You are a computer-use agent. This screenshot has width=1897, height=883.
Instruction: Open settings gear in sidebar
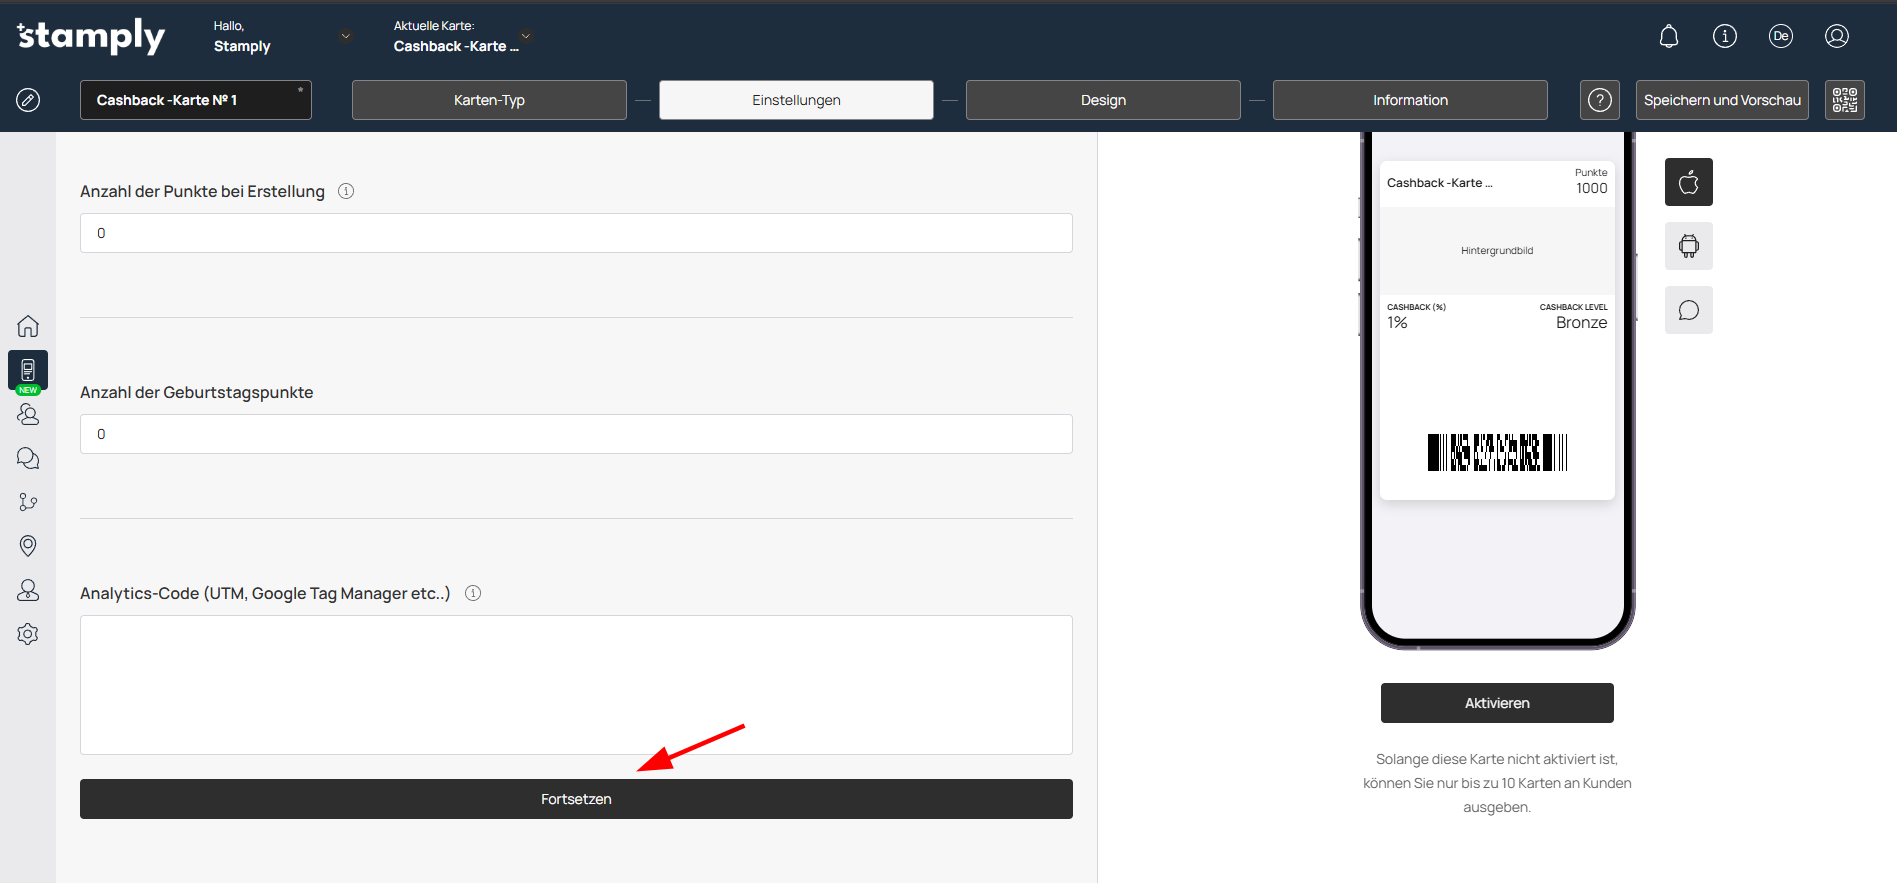coord(28,634)
